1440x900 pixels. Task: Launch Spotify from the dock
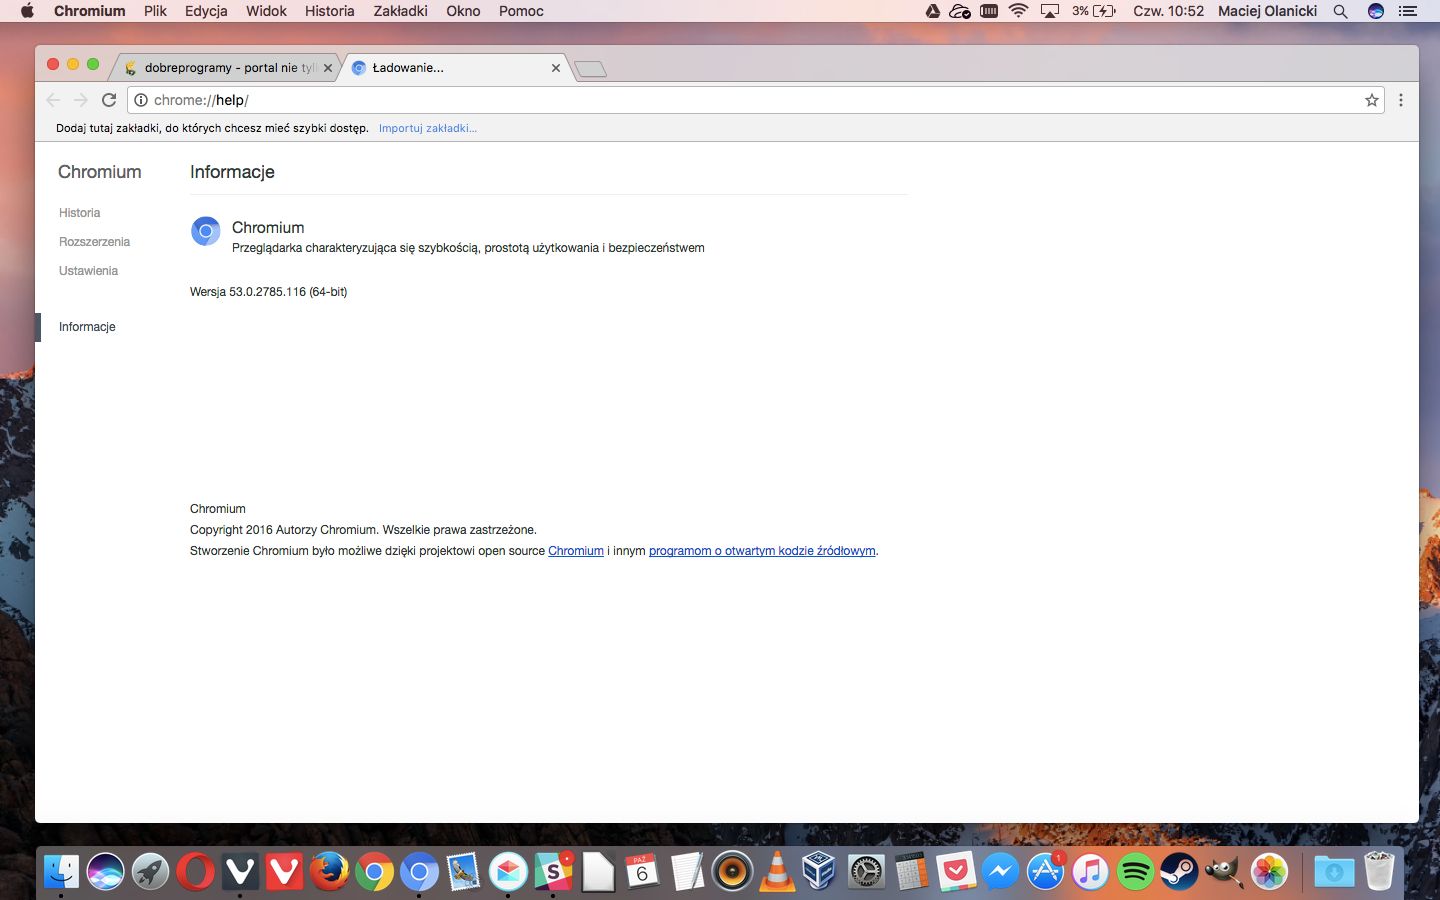[x=1135, y=872]
